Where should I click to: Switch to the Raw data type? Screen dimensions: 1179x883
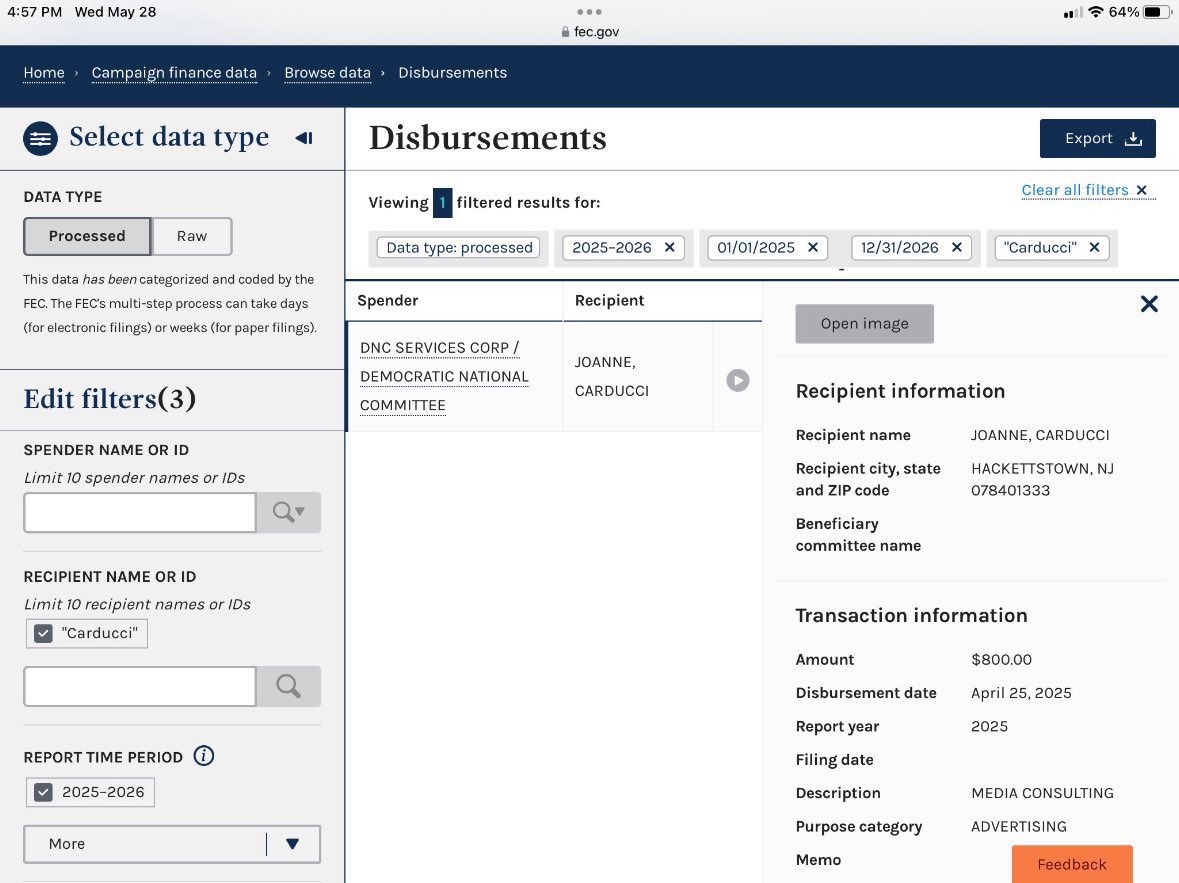pyautogui.click(x=192, y=236)
